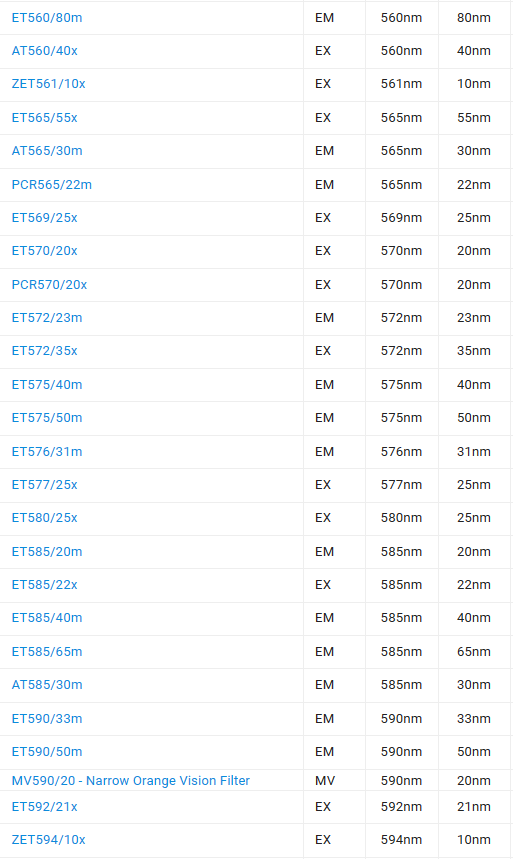Open ET575/50m filter page

tap(47, 417)
